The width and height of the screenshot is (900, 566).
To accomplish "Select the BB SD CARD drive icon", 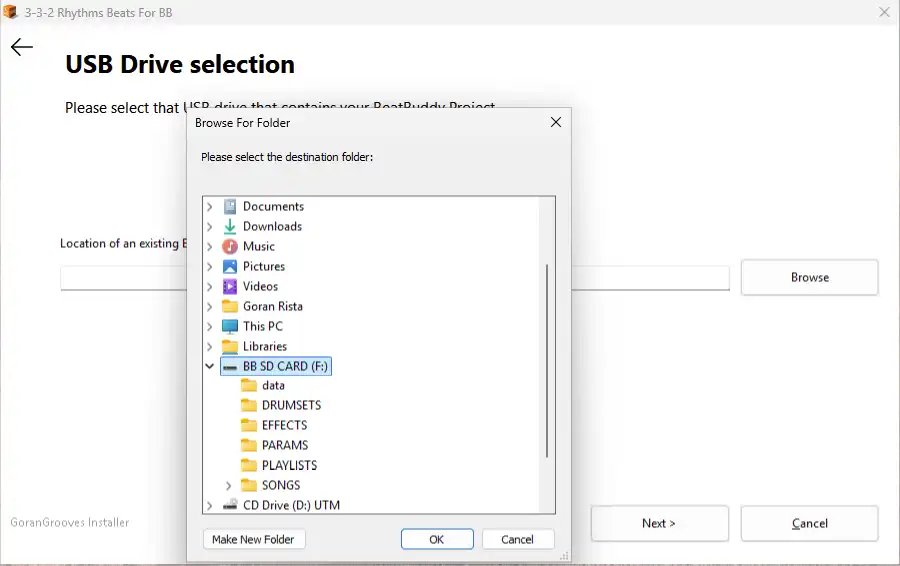I will pos(230,367).
